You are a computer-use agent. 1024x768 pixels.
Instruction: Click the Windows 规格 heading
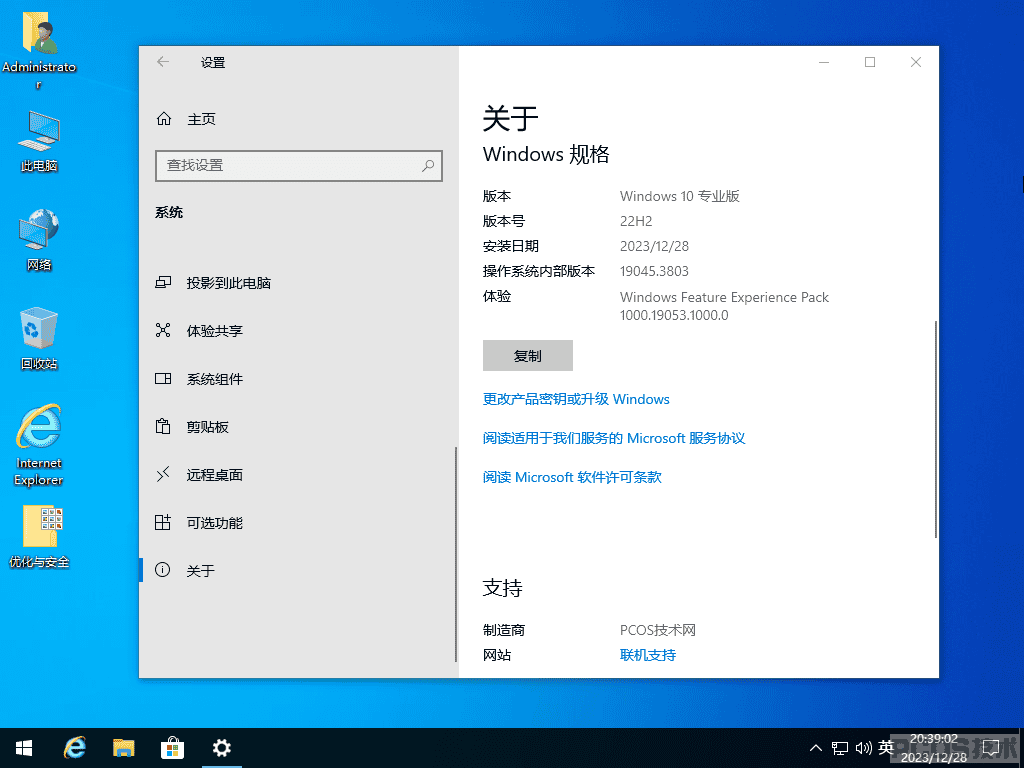point(546,154)
